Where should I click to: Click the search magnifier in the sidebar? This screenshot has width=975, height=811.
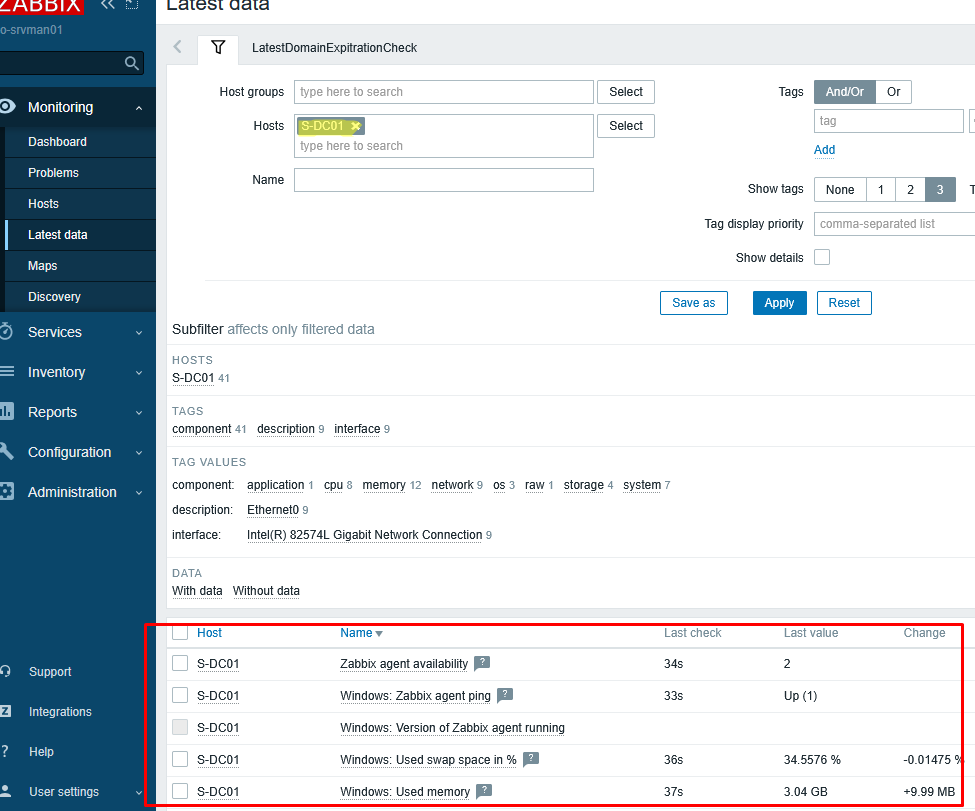pyautogui.click(x=131, y=62)
